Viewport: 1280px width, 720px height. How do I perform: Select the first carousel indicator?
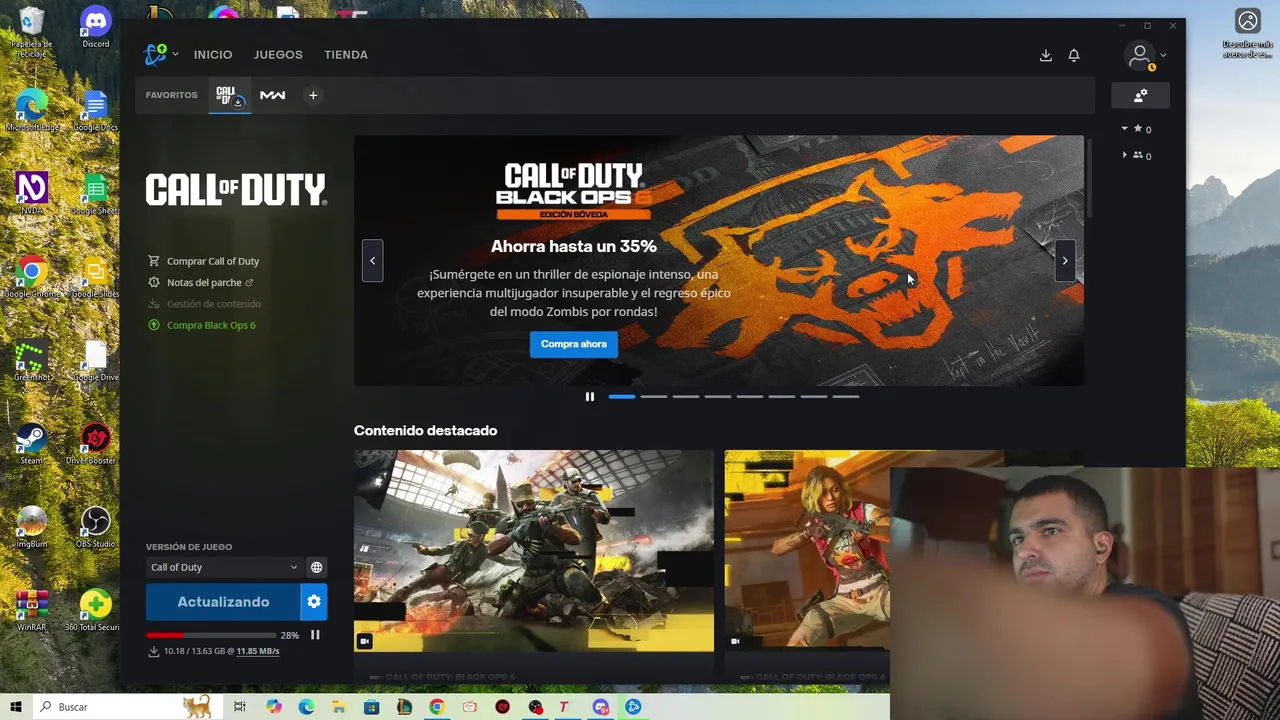(622, 397)
